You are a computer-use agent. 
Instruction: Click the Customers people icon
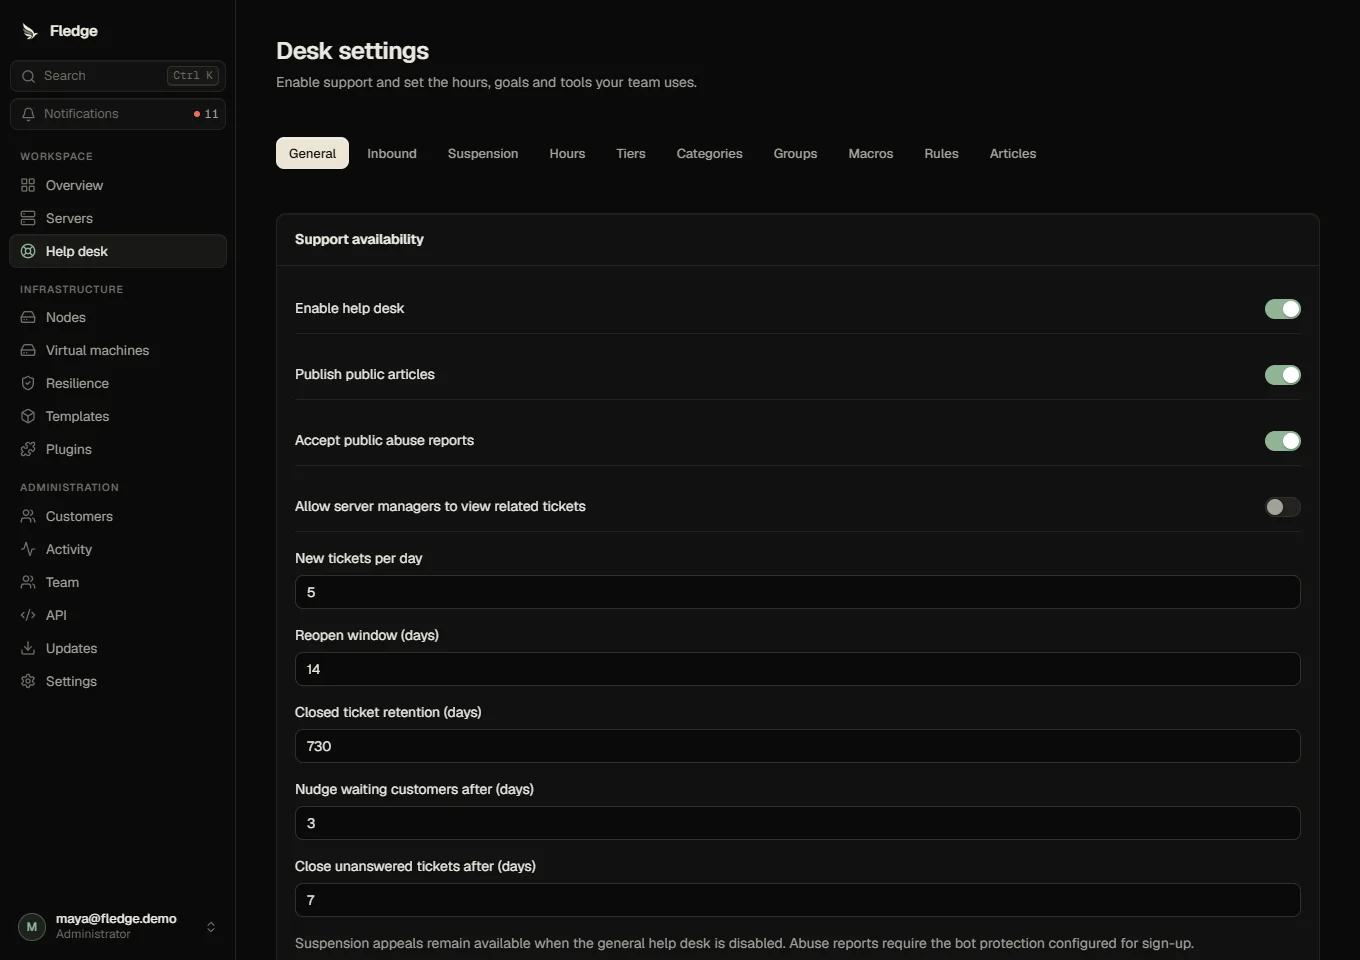(x=28, y=516)
